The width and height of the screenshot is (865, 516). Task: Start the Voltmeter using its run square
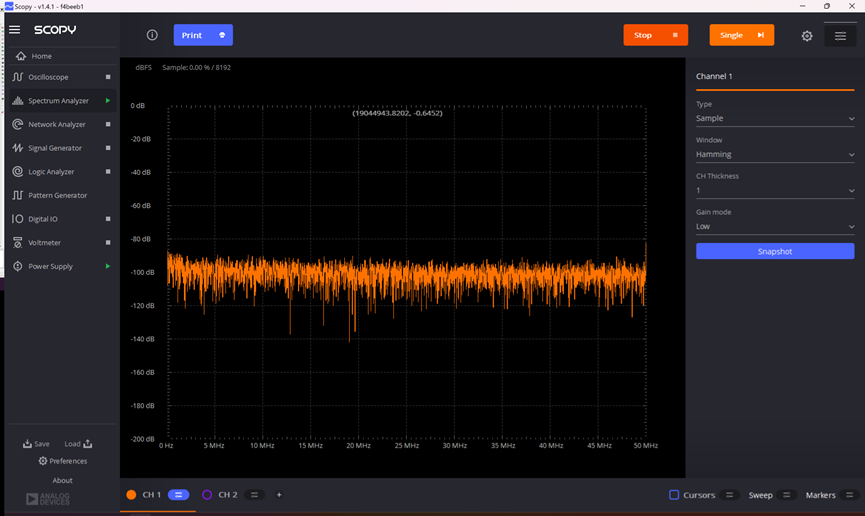(108, 243)
